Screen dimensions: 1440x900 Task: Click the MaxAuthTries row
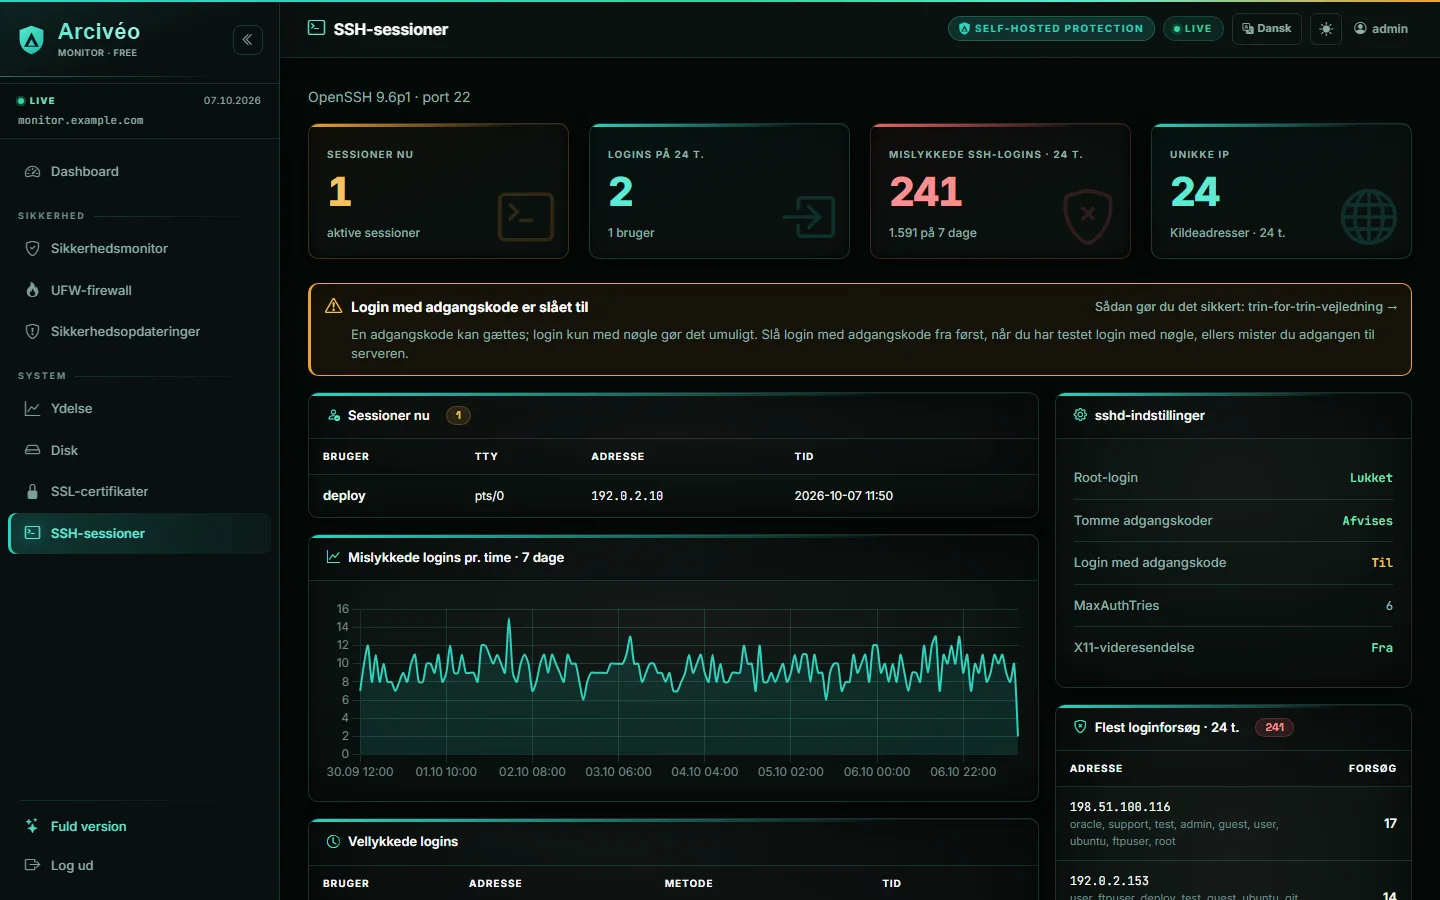[1233, 606]
